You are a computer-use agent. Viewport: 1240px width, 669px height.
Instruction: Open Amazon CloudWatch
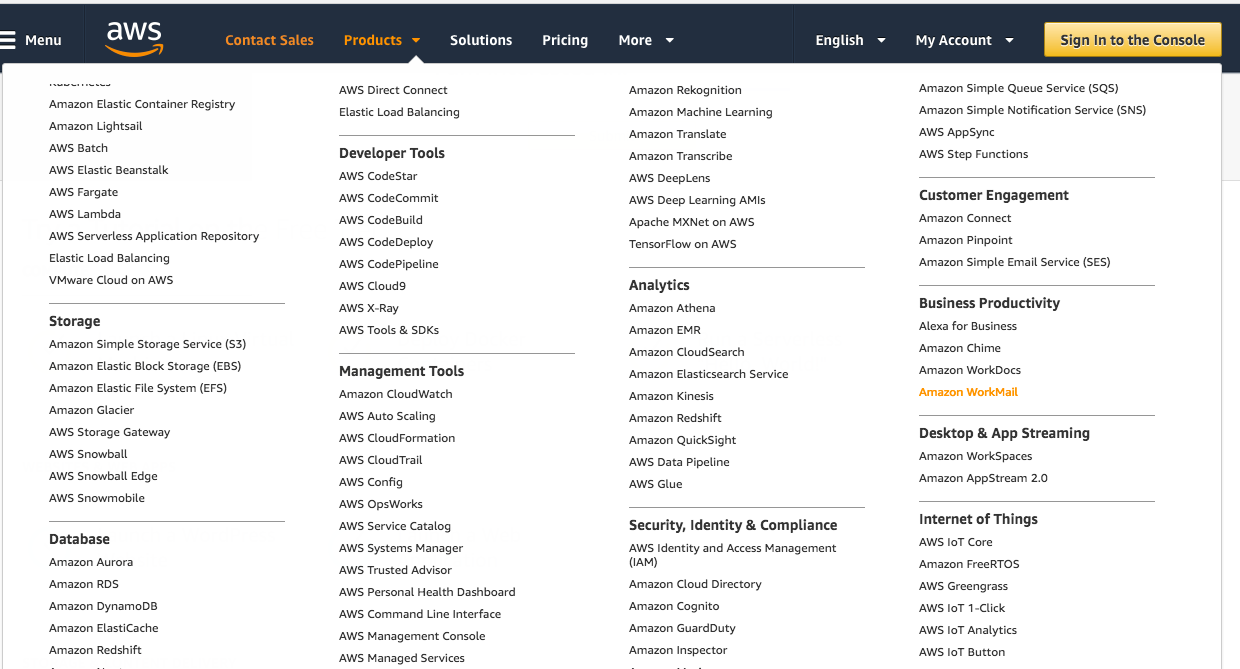[396, 394]
